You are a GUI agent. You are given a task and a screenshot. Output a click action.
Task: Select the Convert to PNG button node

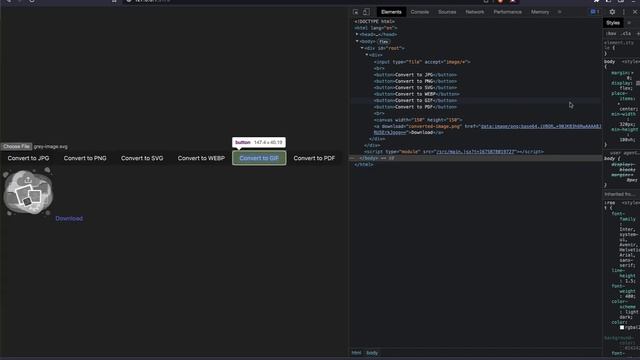[416, 81]
